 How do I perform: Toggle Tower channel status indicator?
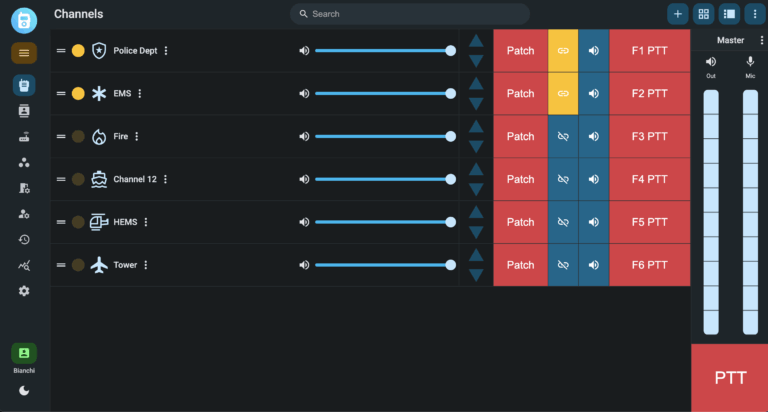78,265
